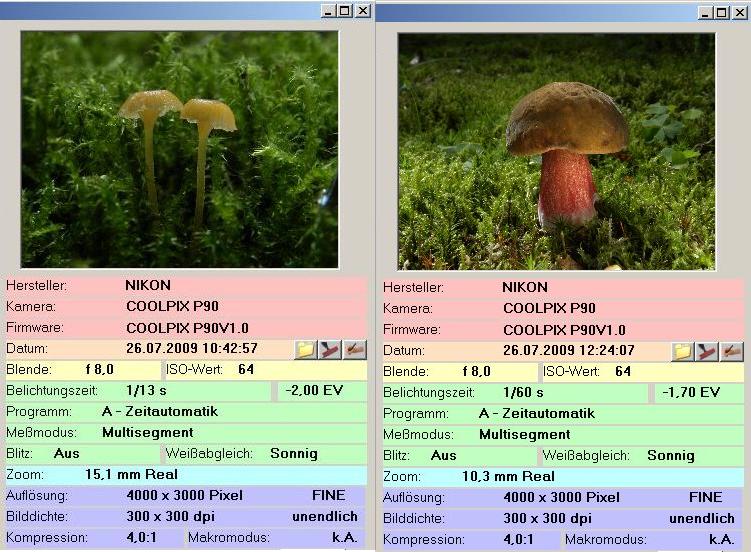Maximize the brown bolete mushroom window

click(722, 12)
